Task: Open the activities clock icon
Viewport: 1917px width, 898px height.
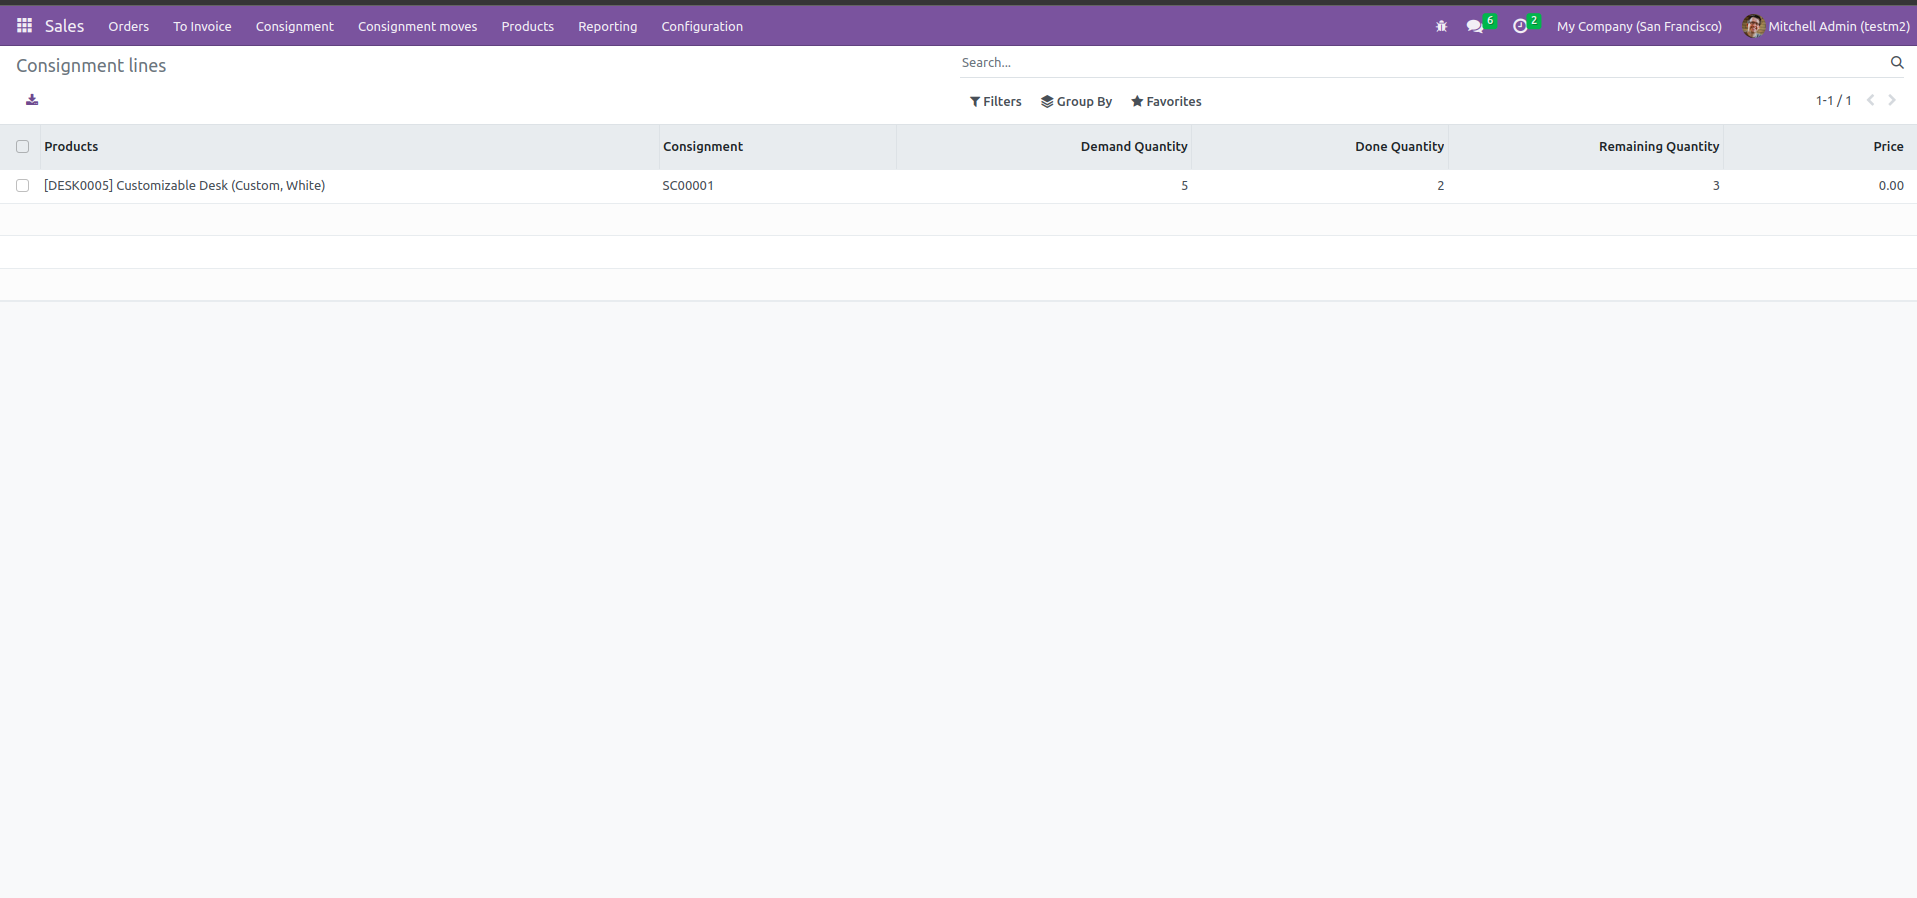Action: (x=1520, y=26)
